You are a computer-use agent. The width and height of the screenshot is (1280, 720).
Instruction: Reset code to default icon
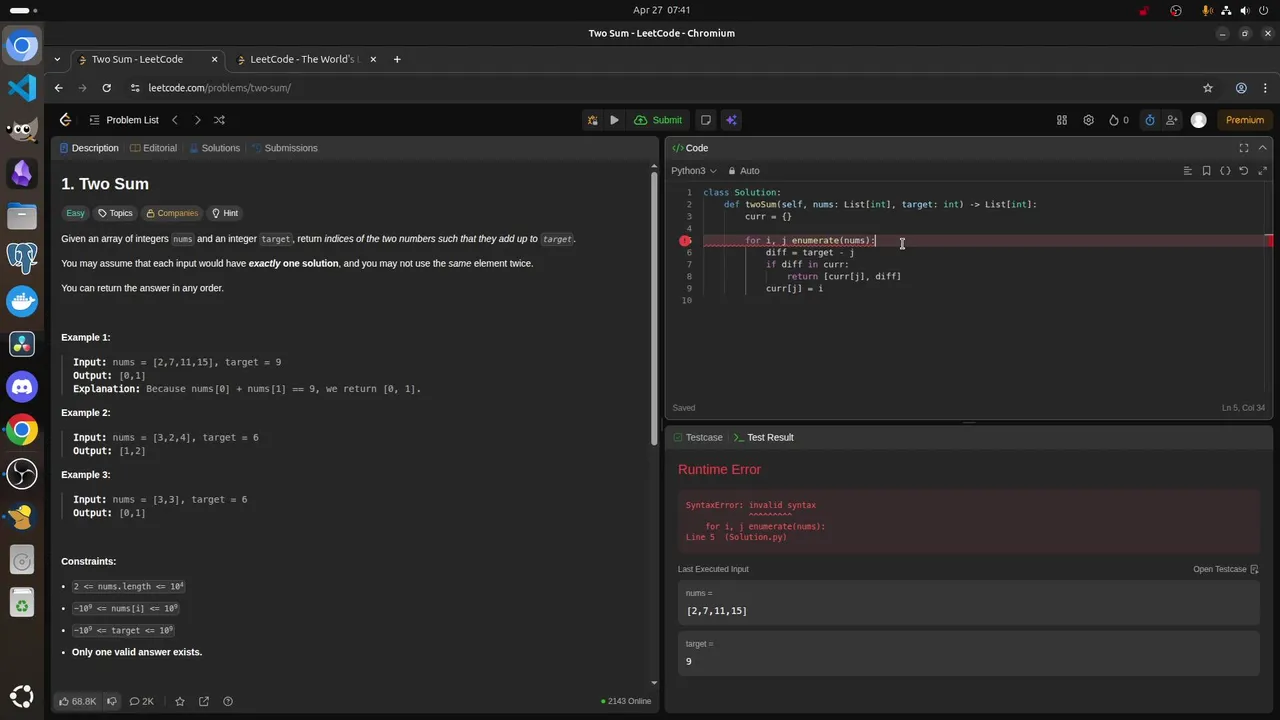pyautogui.click(x=1244, y=171)
